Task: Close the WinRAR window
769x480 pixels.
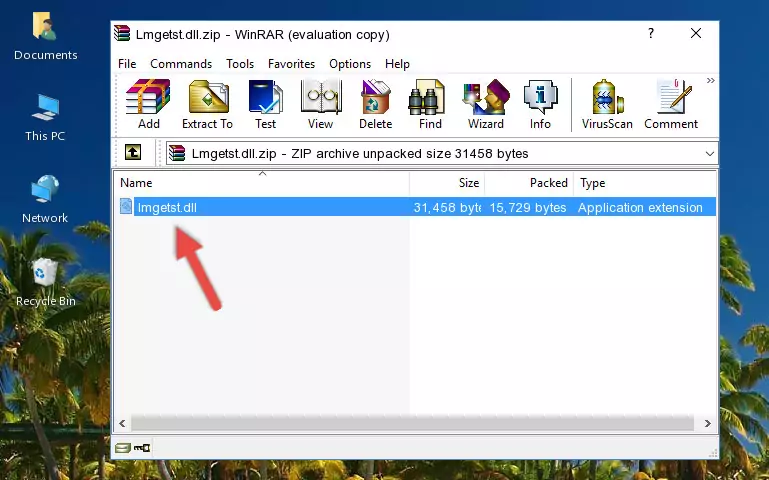Action: click(x=695, y=33)
